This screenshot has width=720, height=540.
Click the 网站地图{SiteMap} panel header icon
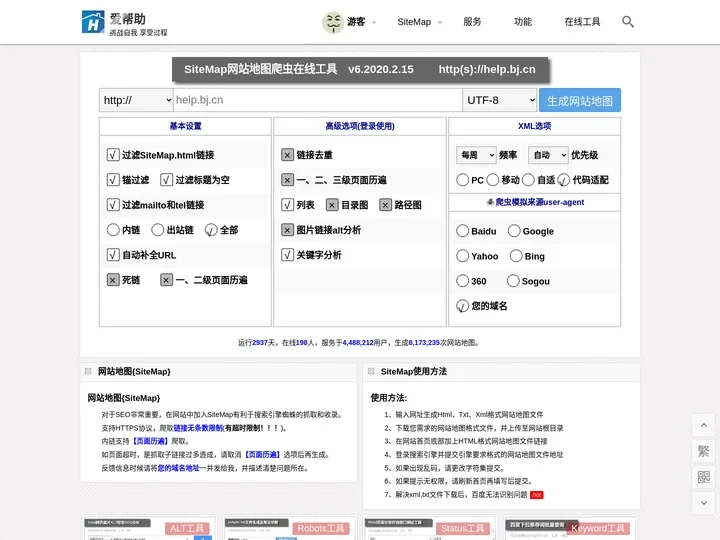(x=88, y=371)
